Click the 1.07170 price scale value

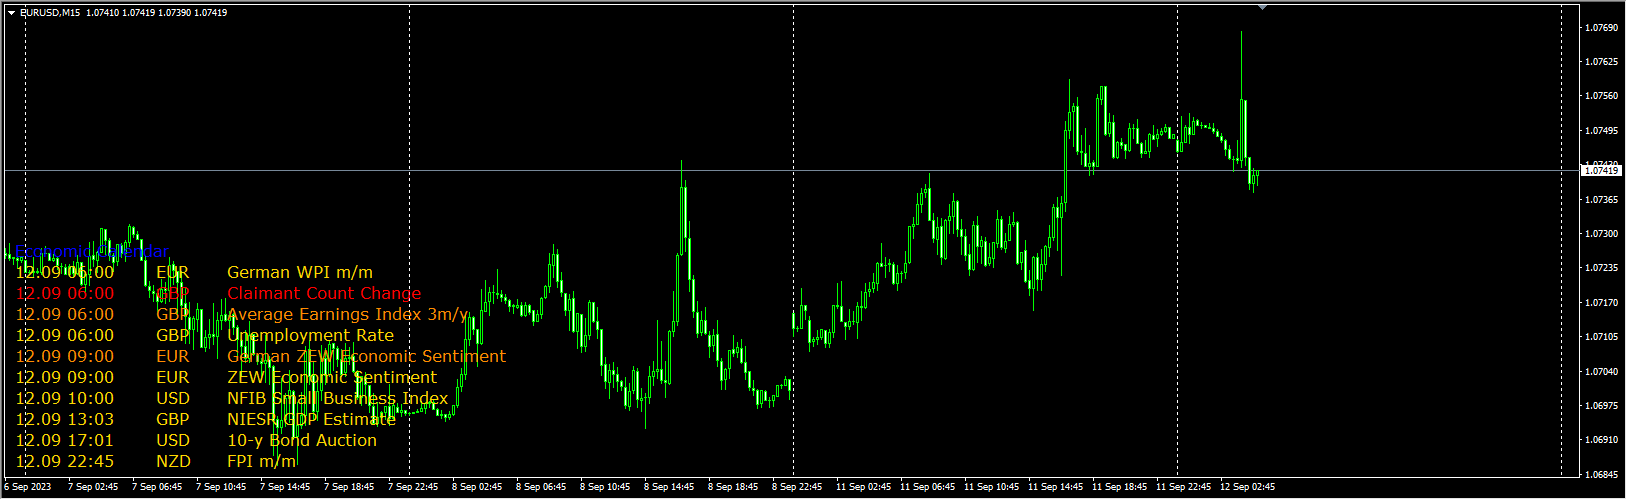(1602, 303)
